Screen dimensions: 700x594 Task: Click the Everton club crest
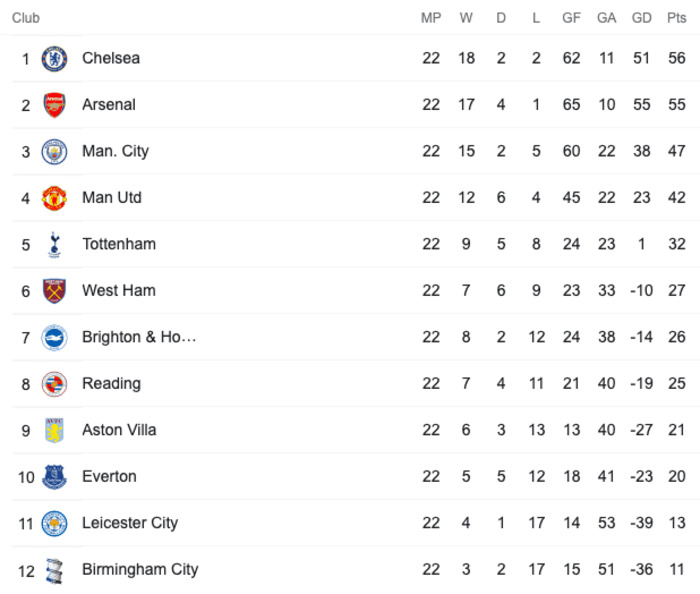(x=54, y=477)
